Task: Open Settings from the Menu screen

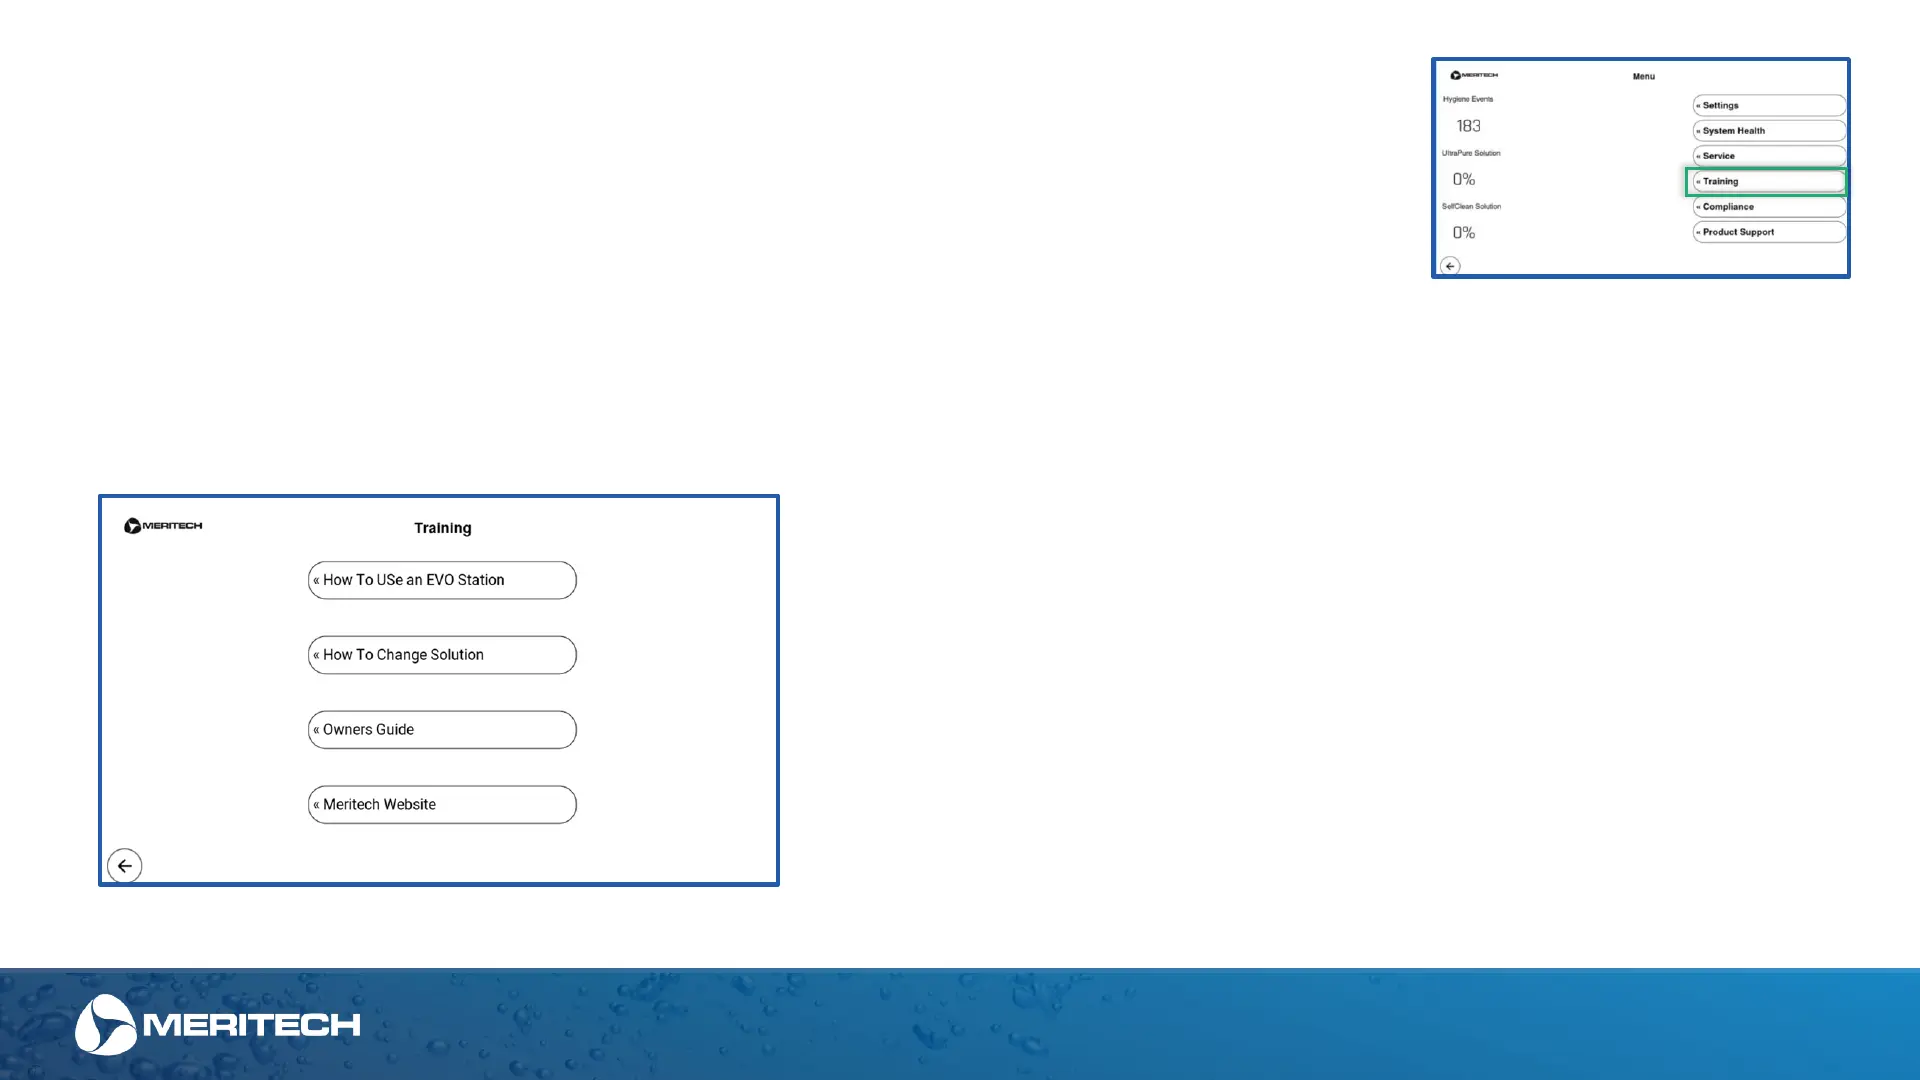Action: coord(1768,105)
